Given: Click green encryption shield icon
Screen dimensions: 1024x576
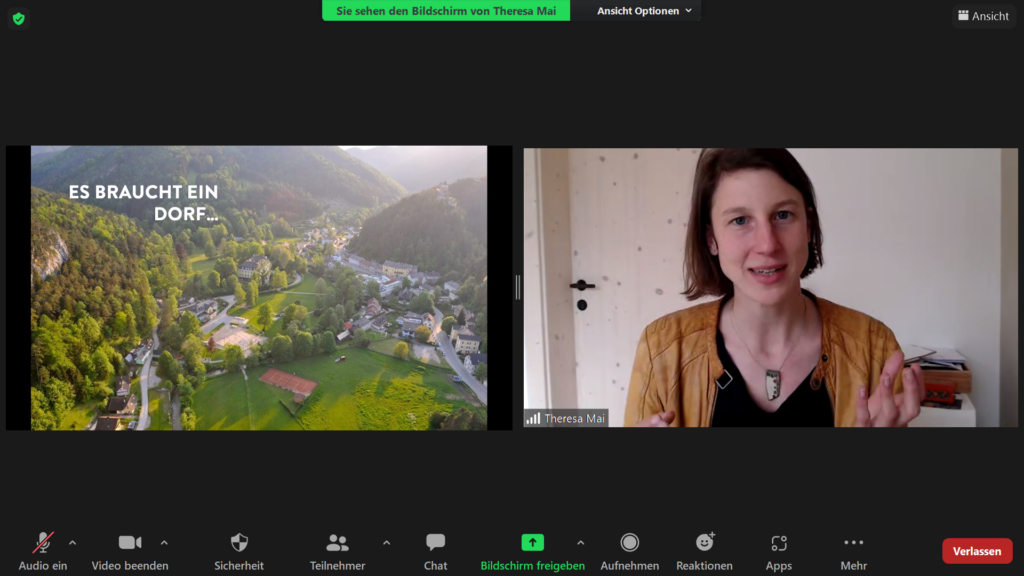Looking at the screenshot, I should click(18, 19).
